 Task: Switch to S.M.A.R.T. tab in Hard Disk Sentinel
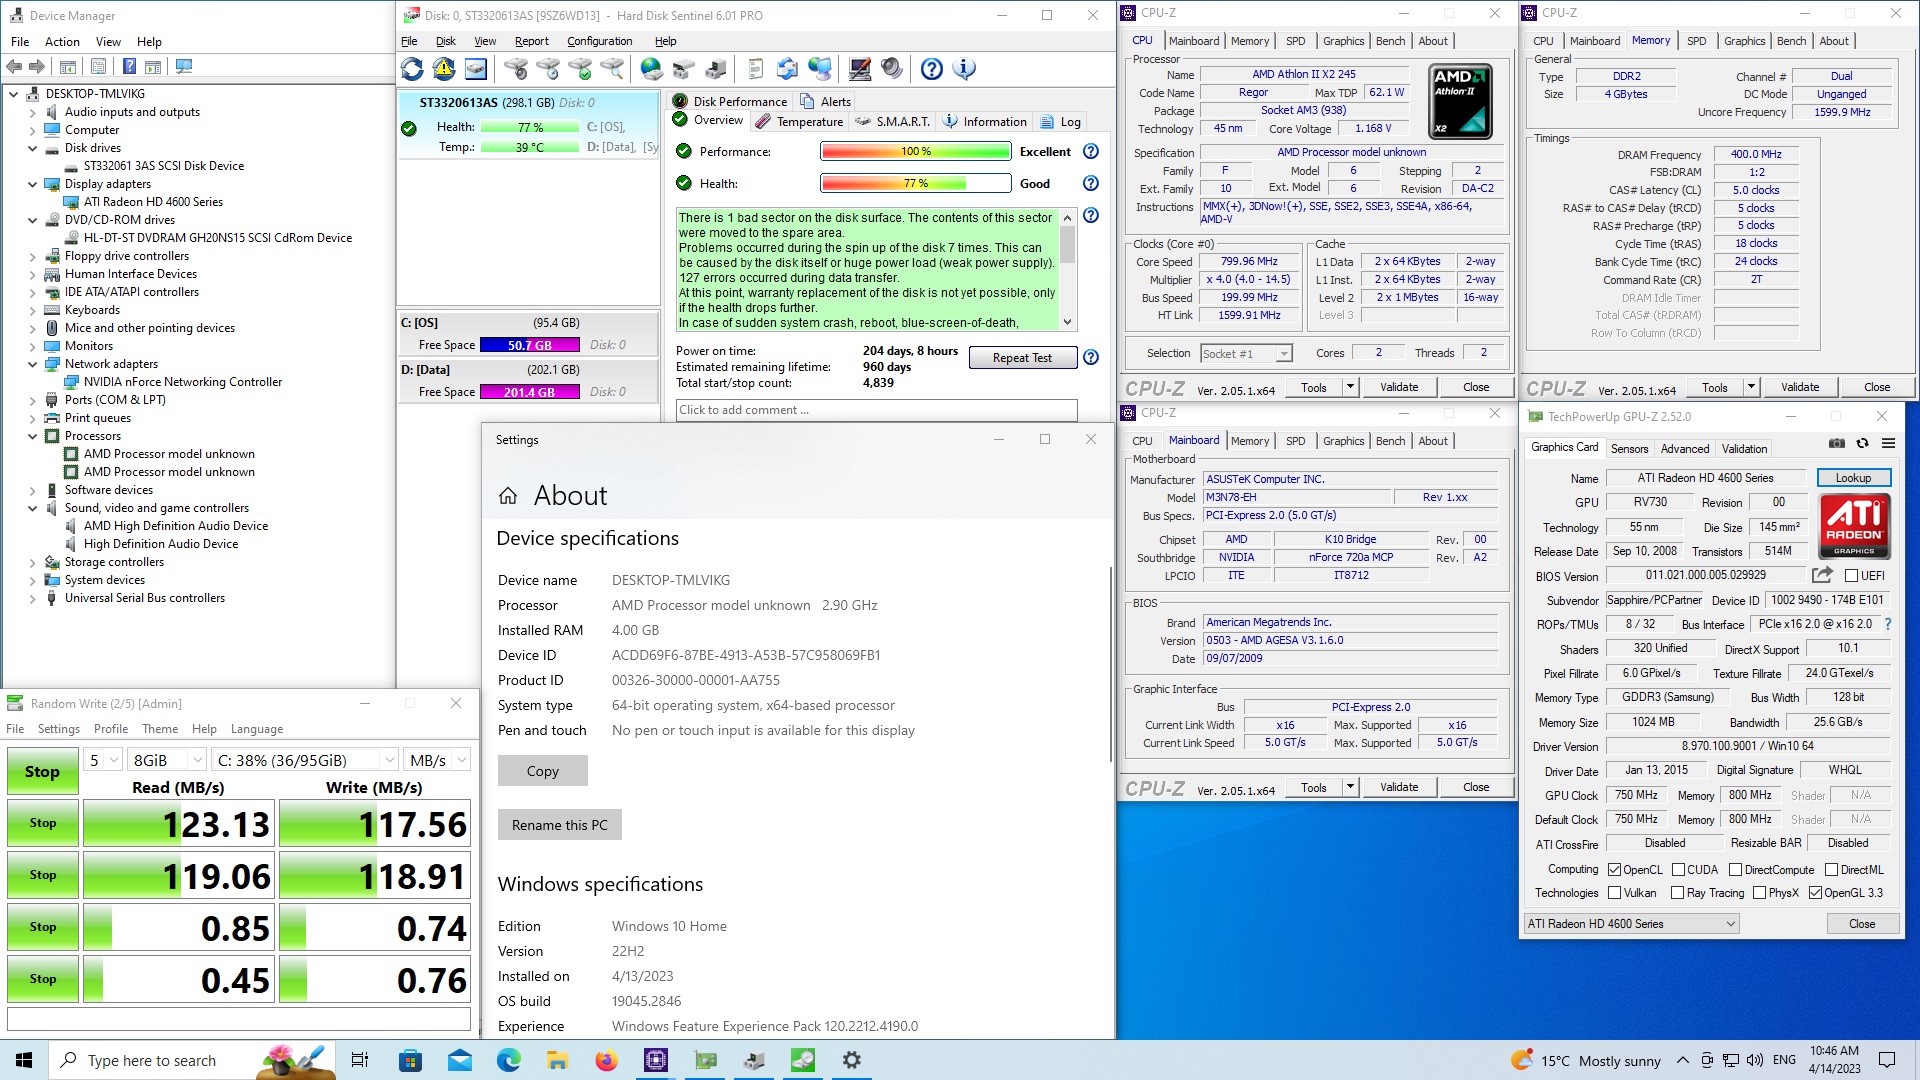(x=893, y=122)
